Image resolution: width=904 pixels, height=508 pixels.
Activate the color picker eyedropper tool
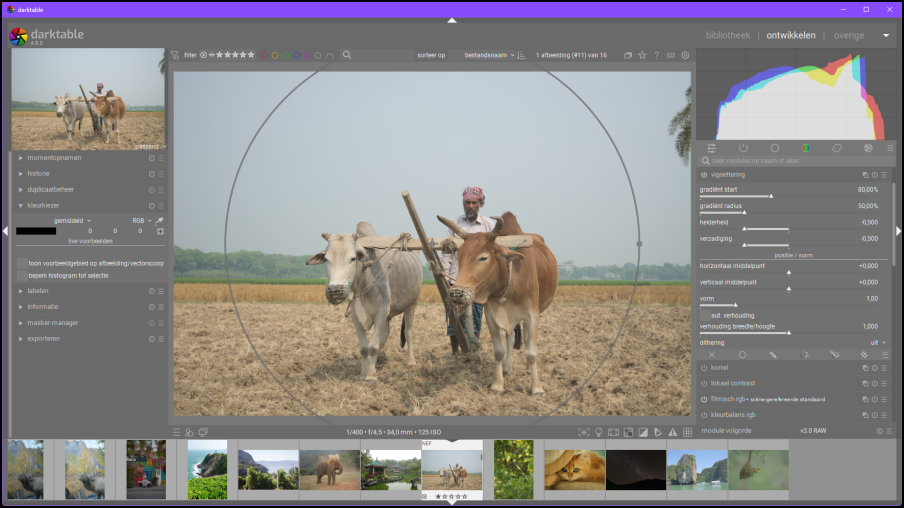159,220
